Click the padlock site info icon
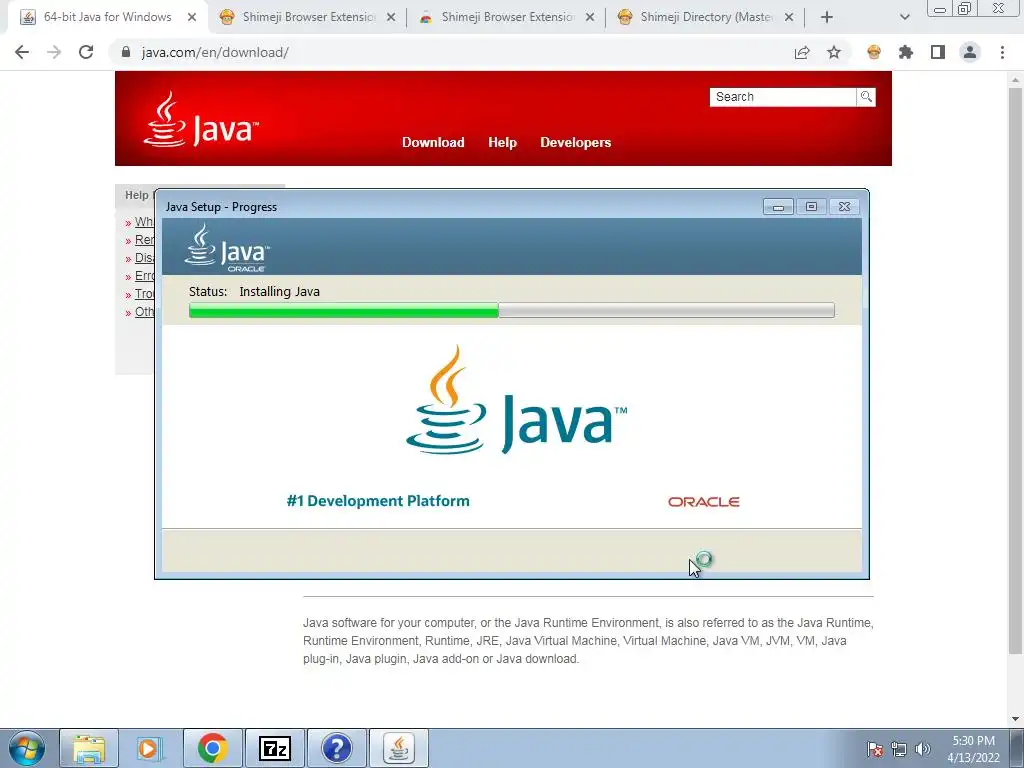This screenshot has width=1024, height=768. (x=126, y=52)
